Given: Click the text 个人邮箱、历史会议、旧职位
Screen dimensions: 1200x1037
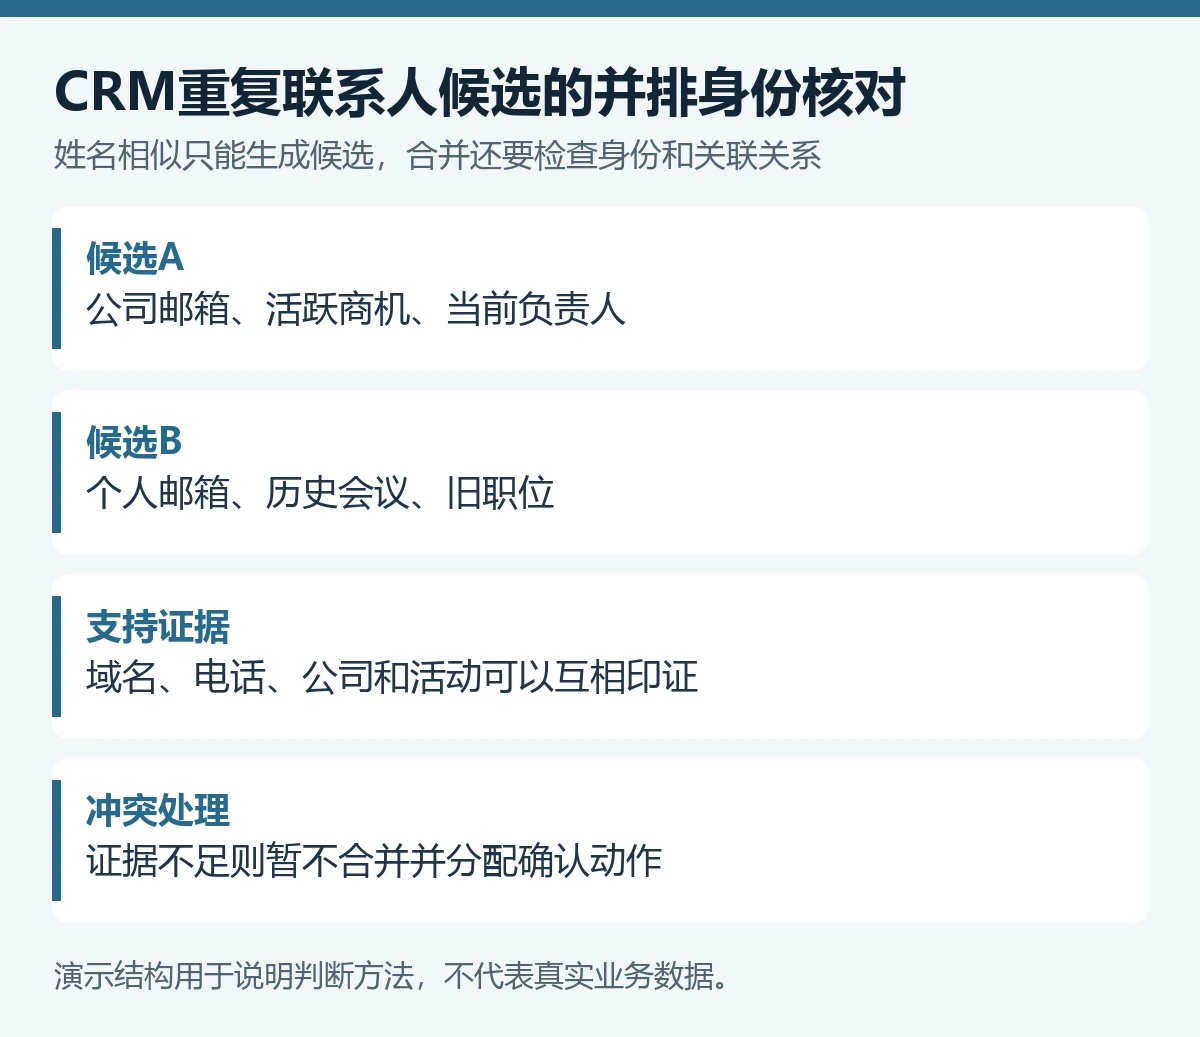Looking at the screenshot, I should pos(320,493).
